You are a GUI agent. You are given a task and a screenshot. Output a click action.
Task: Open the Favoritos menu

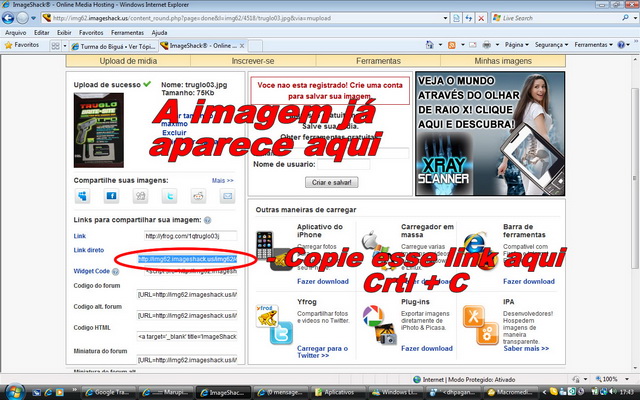click(x=91, y=33)
